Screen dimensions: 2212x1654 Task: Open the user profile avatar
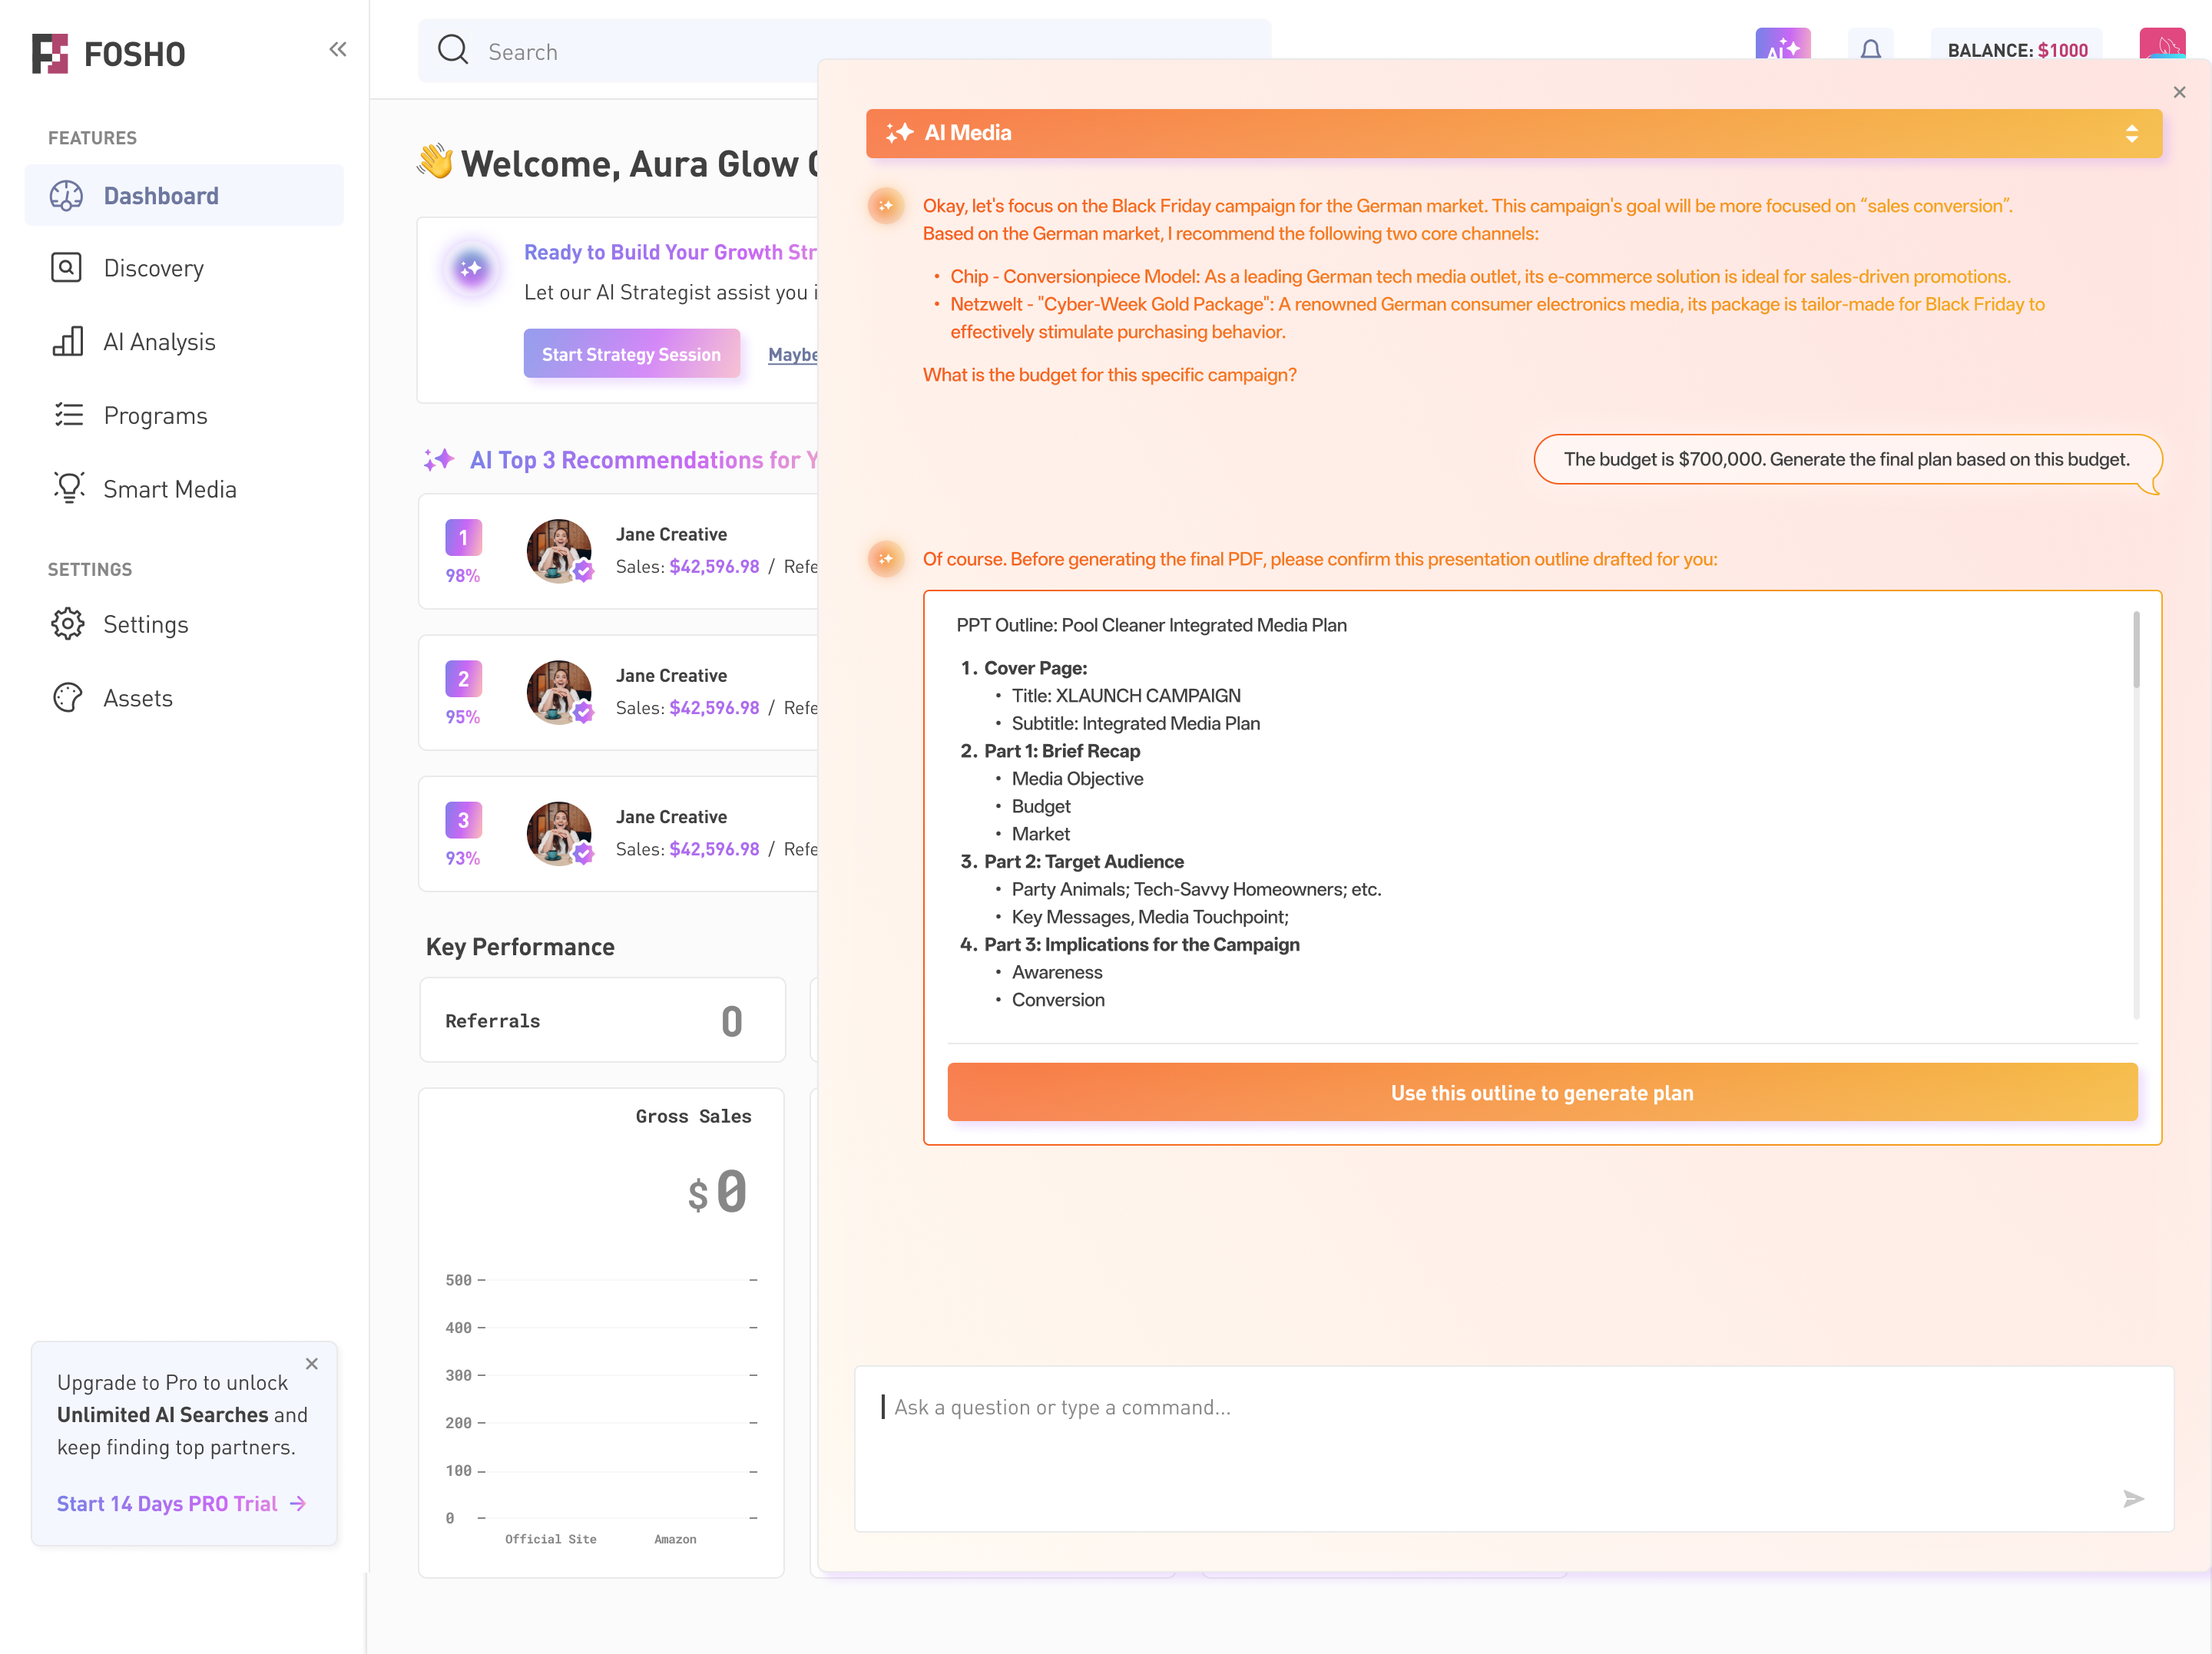point(2162,44)
